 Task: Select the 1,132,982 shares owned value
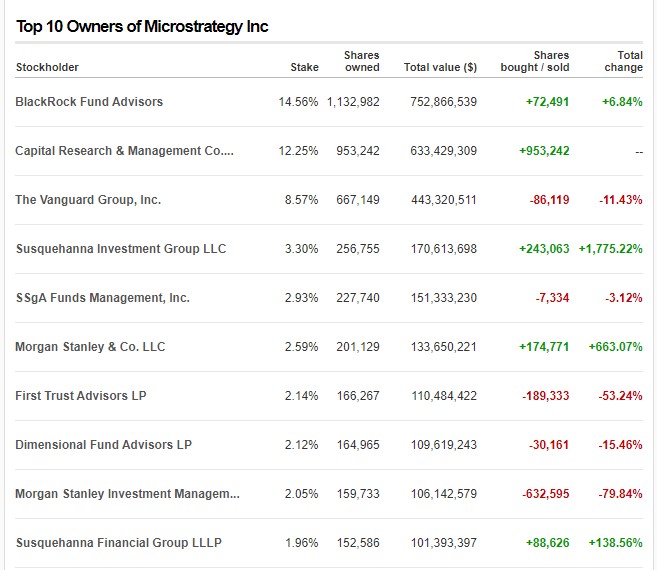[353, 102]
